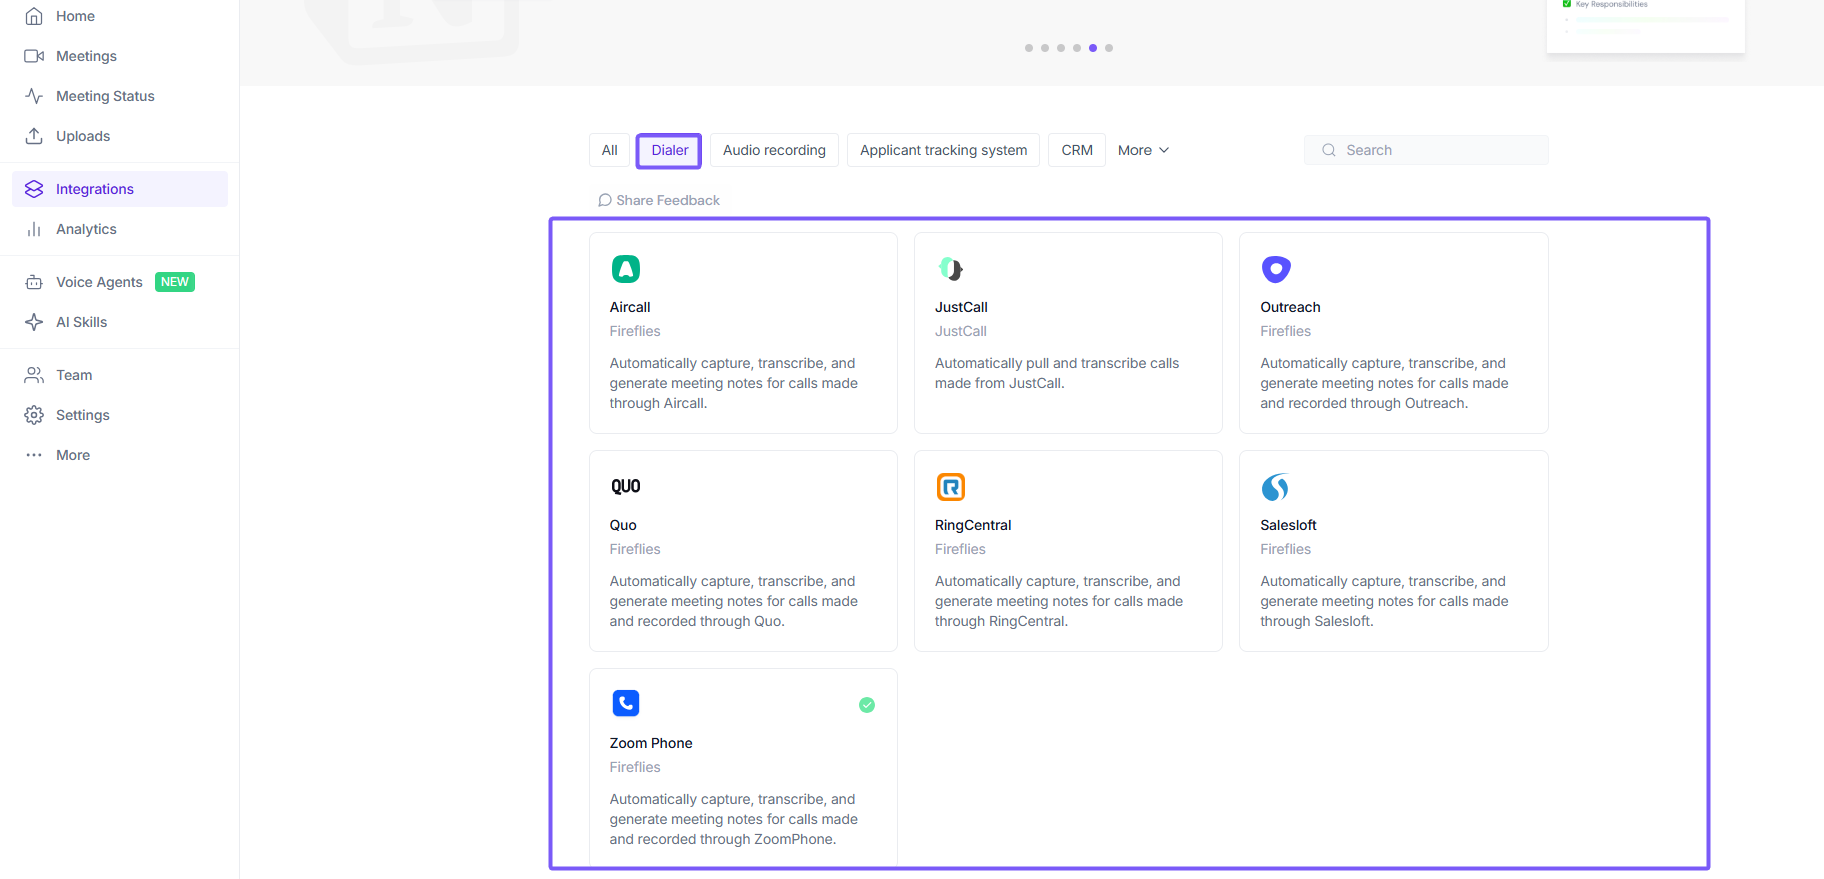Select the Applicant tracking system tab
Viewport: 1824px width, 879px height.
(943, 150)
